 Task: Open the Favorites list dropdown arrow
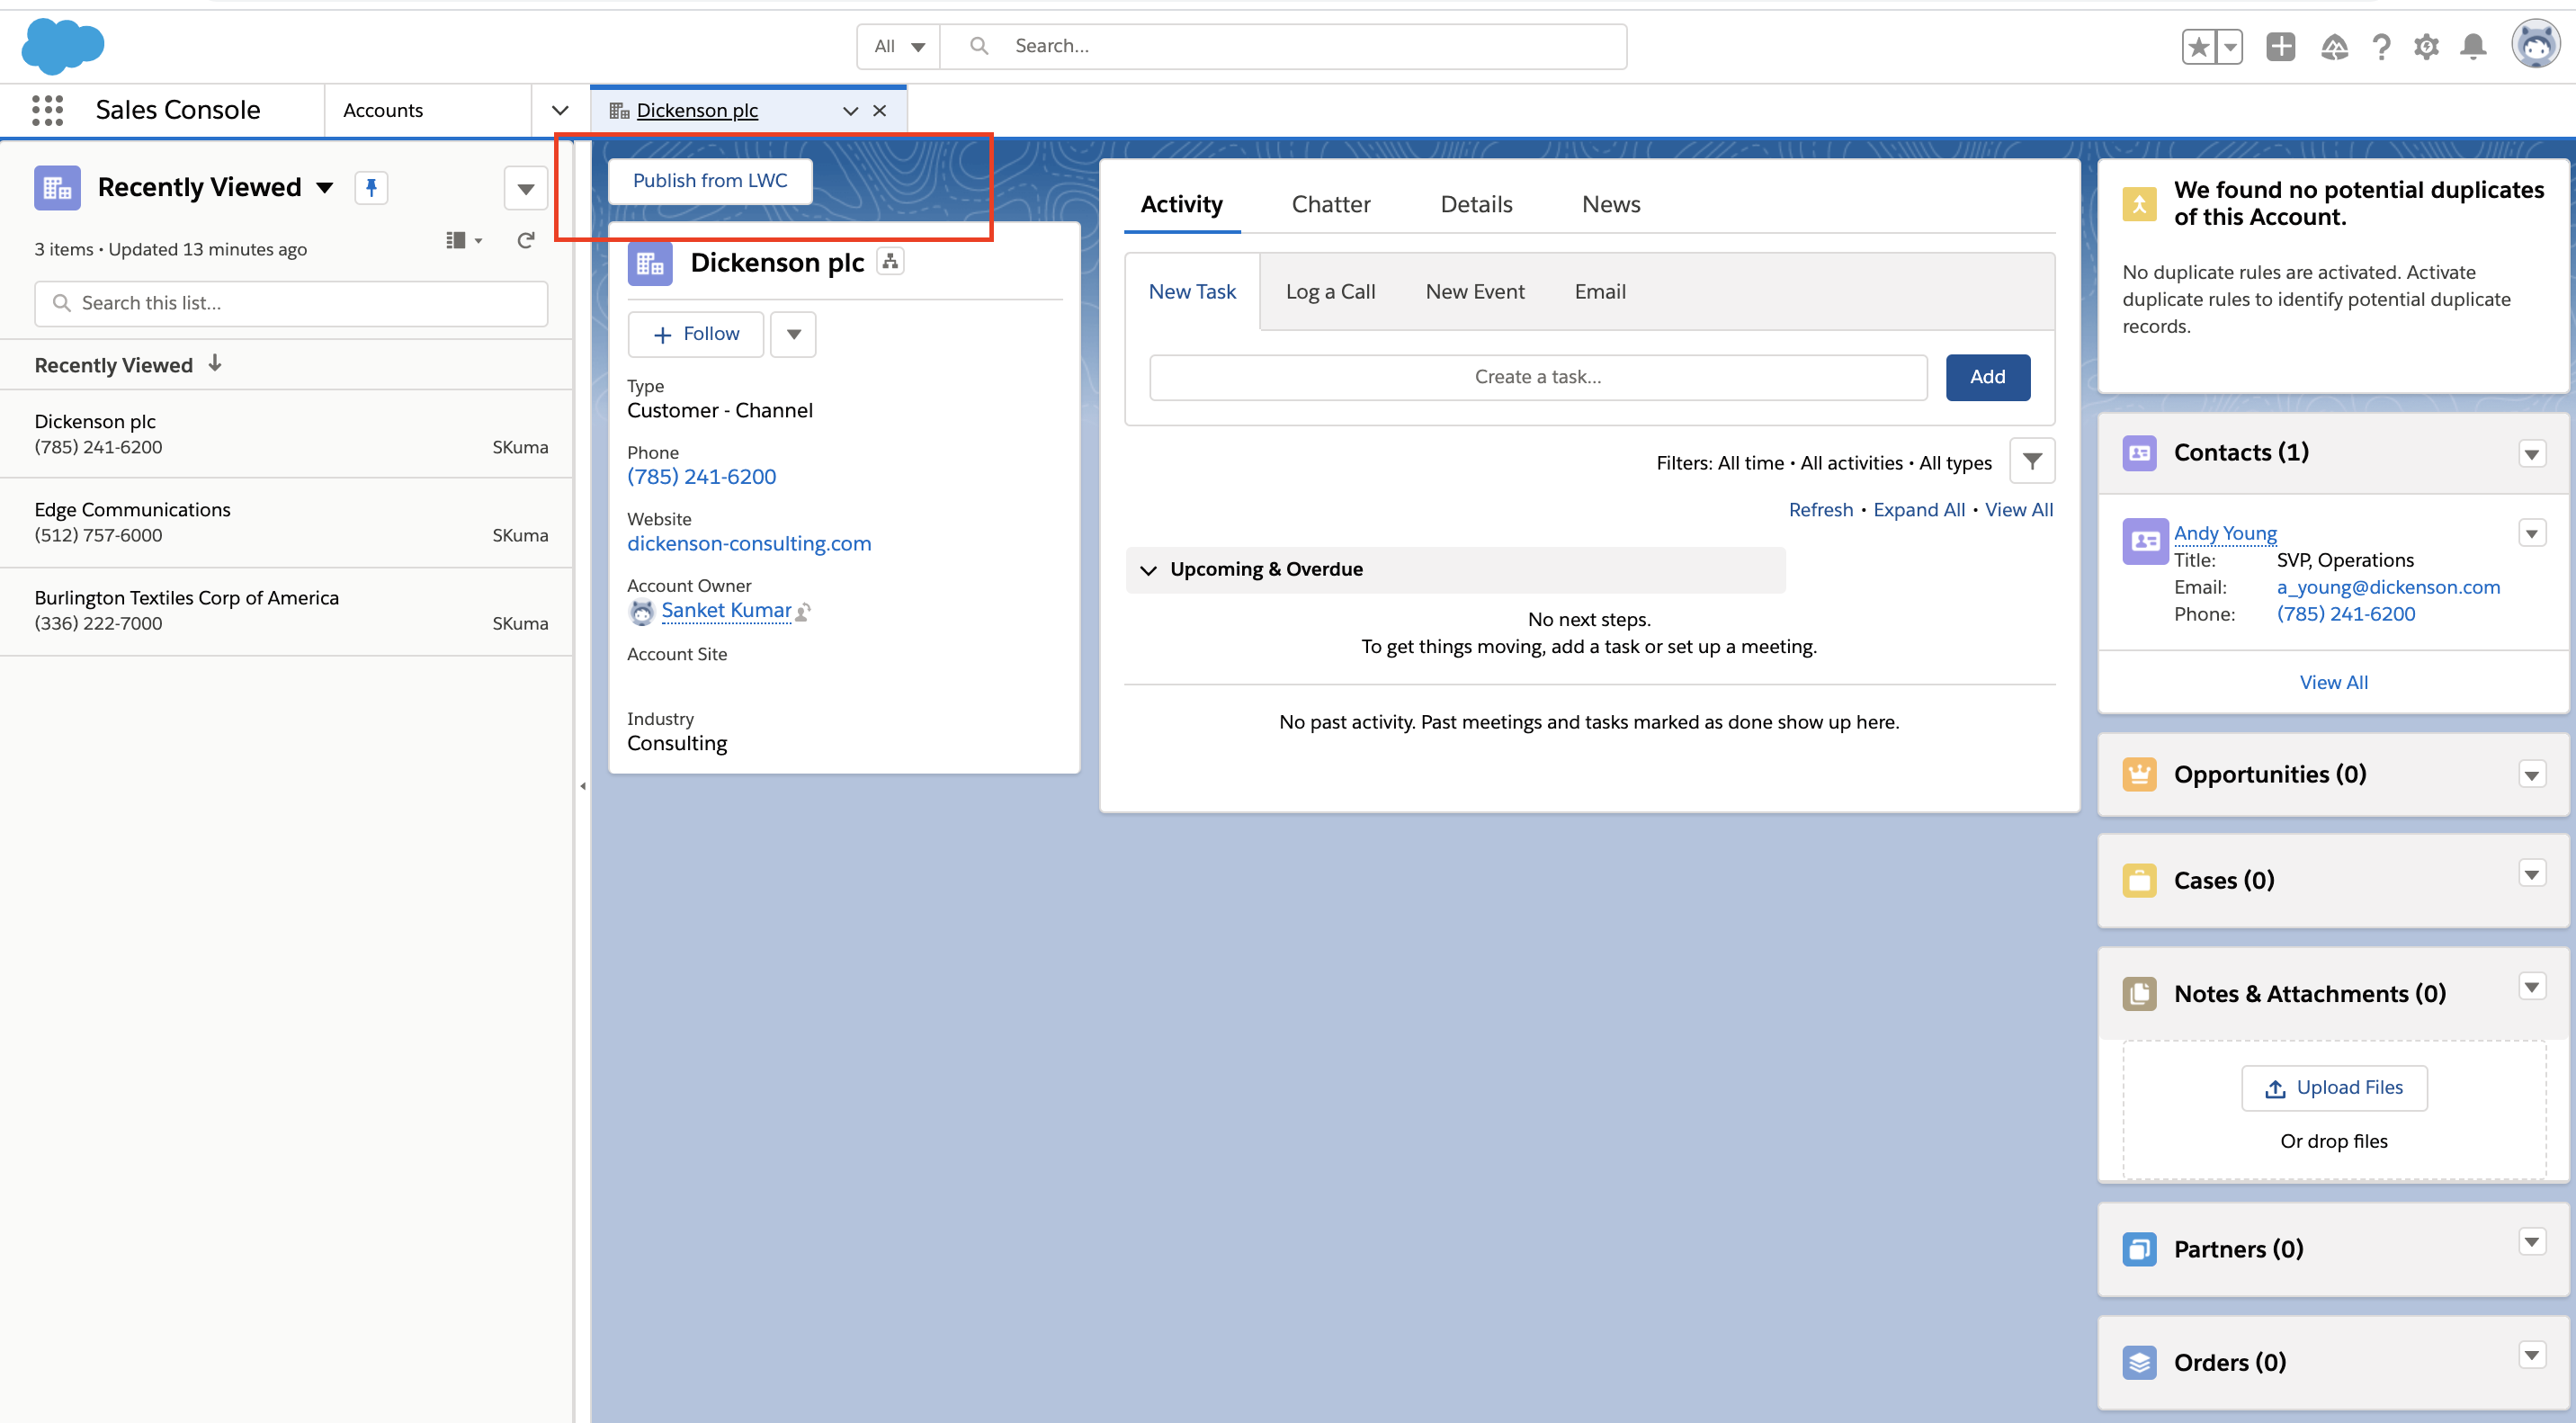pos(2230,46)
